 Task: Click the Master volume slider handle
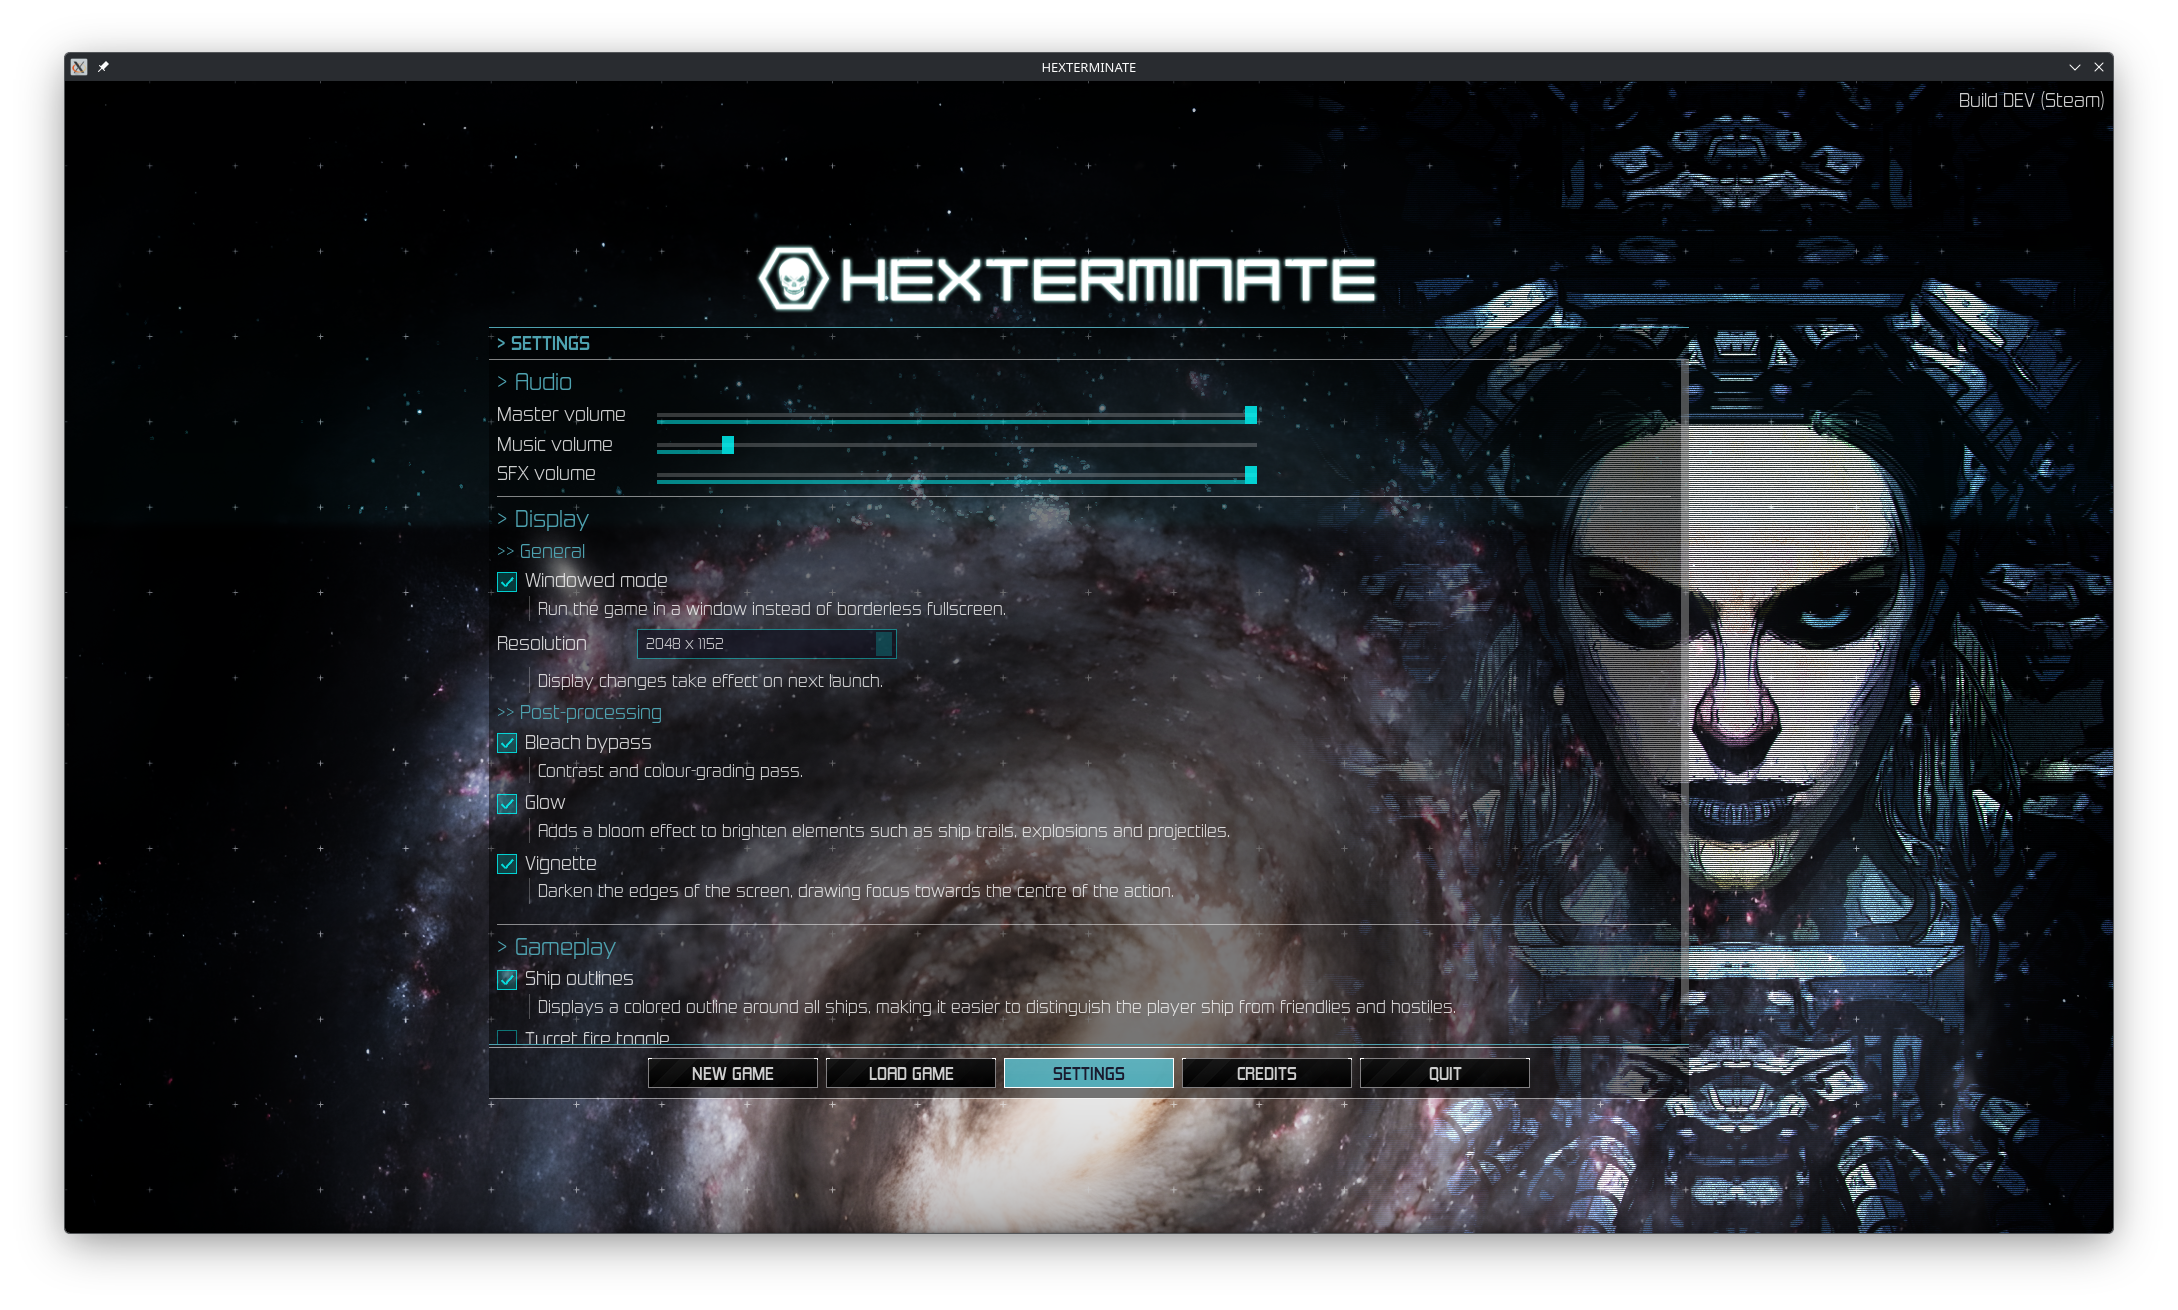(1250, 415)
